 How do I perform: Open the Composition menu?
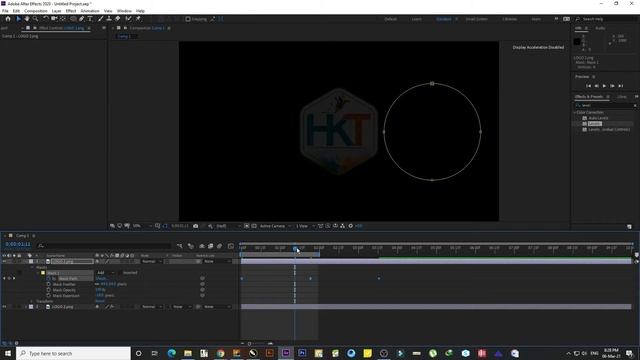[x=36, y=11]
